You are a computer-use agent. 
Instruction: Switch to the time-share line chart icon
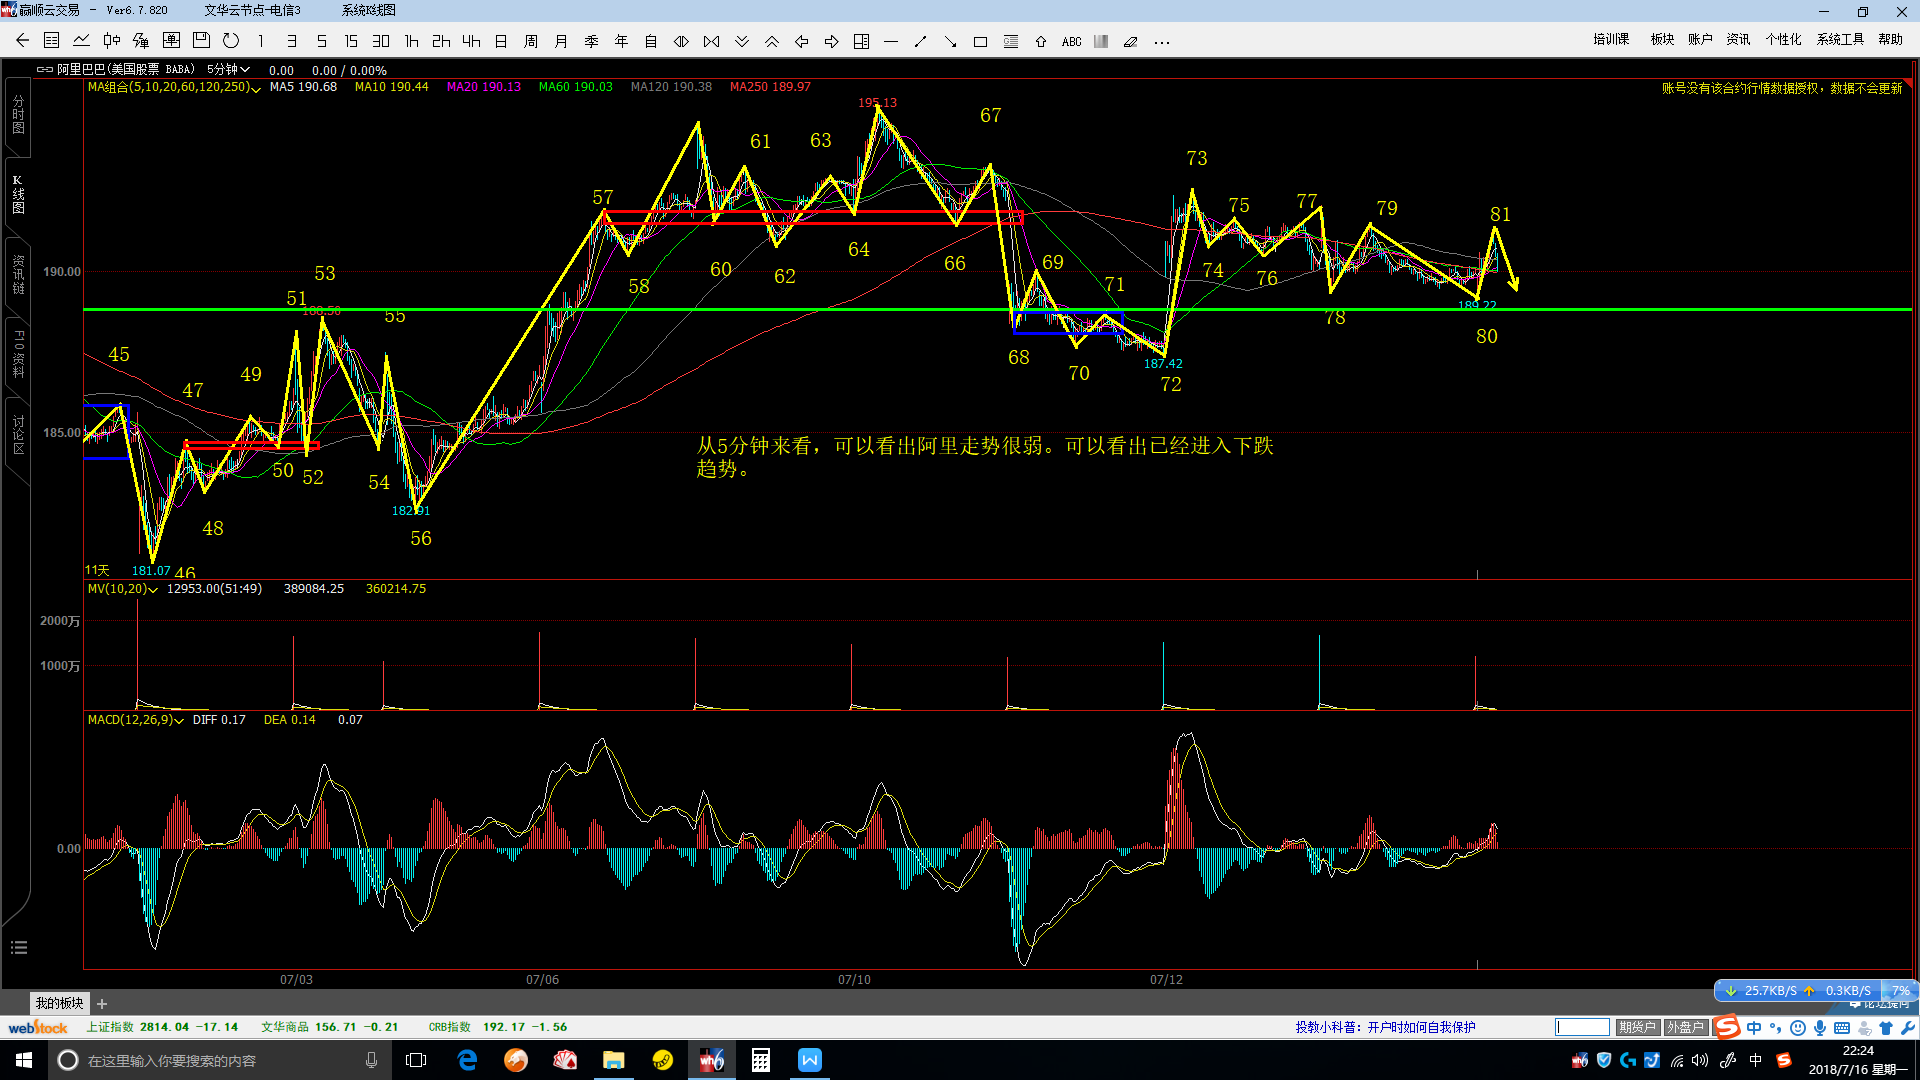[82, 41]
